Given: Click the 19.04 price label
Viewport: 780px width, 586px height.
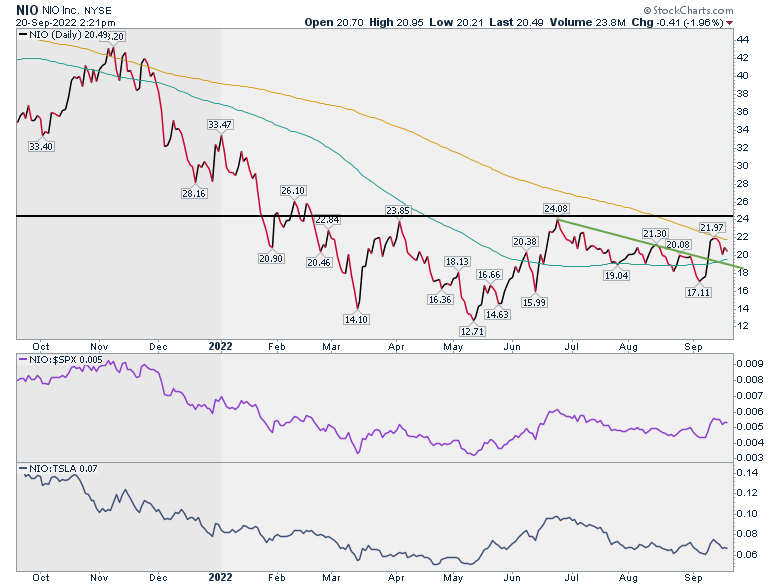Looking at the screenshot, I should pos(616,276).
